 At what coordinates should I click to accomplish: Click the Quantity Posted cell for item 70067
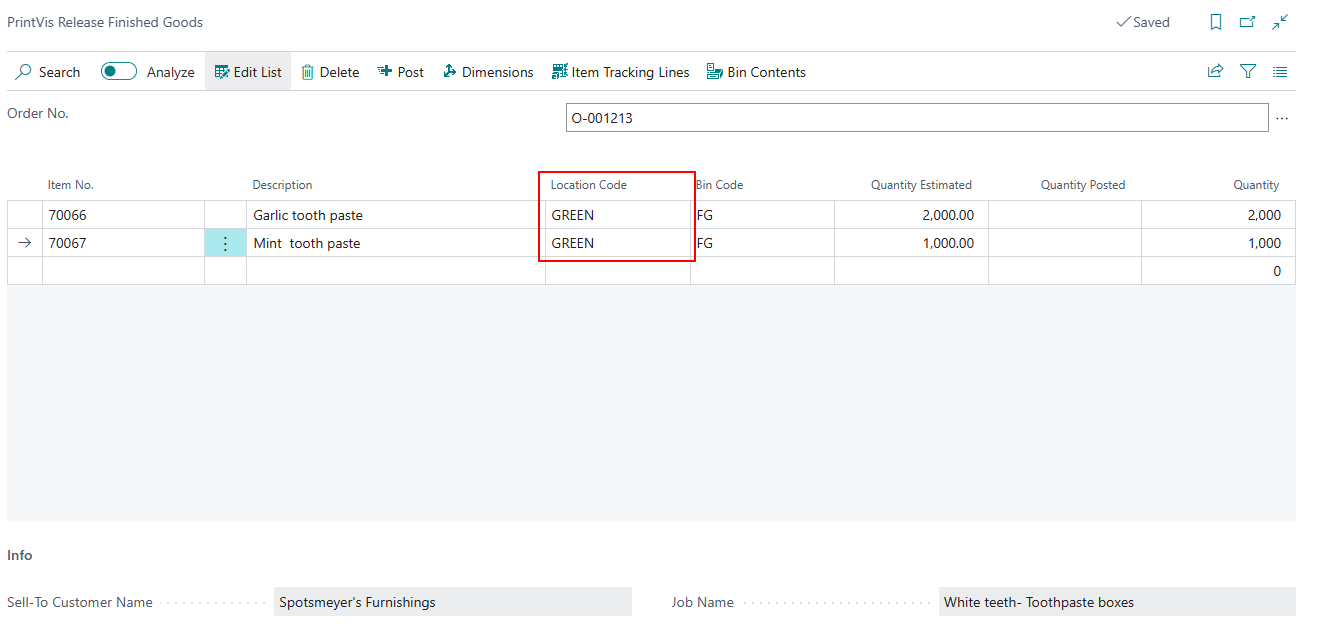tap(1065, 243)
